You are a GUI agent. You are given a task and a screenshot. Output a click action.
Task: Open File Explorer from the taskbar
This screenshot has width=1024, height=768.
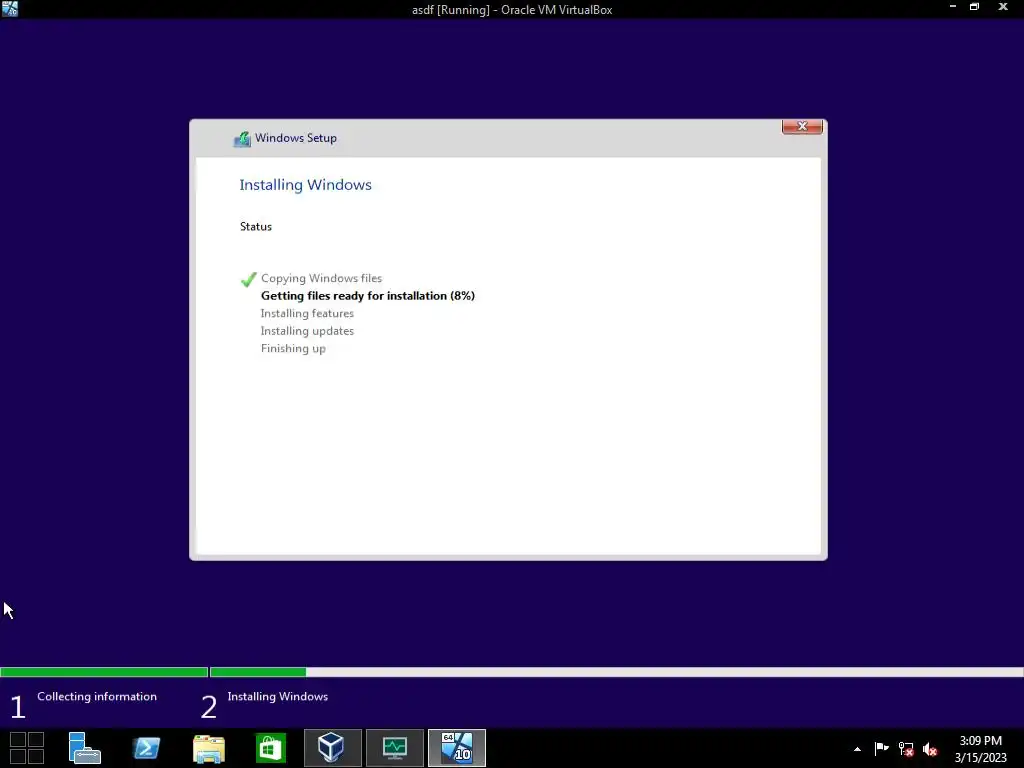[x=209, y=748]
